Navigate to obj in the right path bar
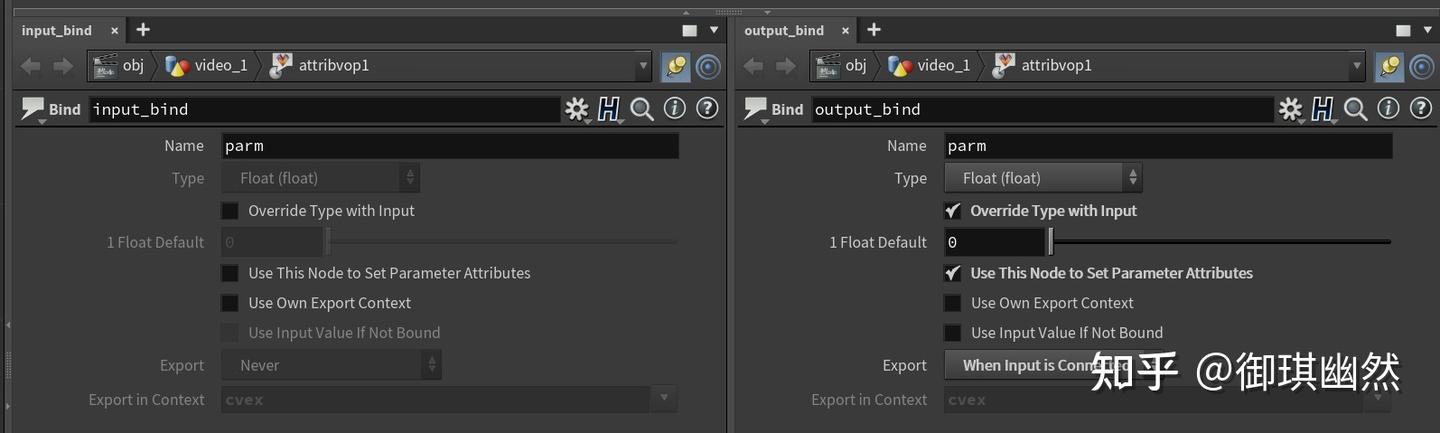 (x=843, y=66)
